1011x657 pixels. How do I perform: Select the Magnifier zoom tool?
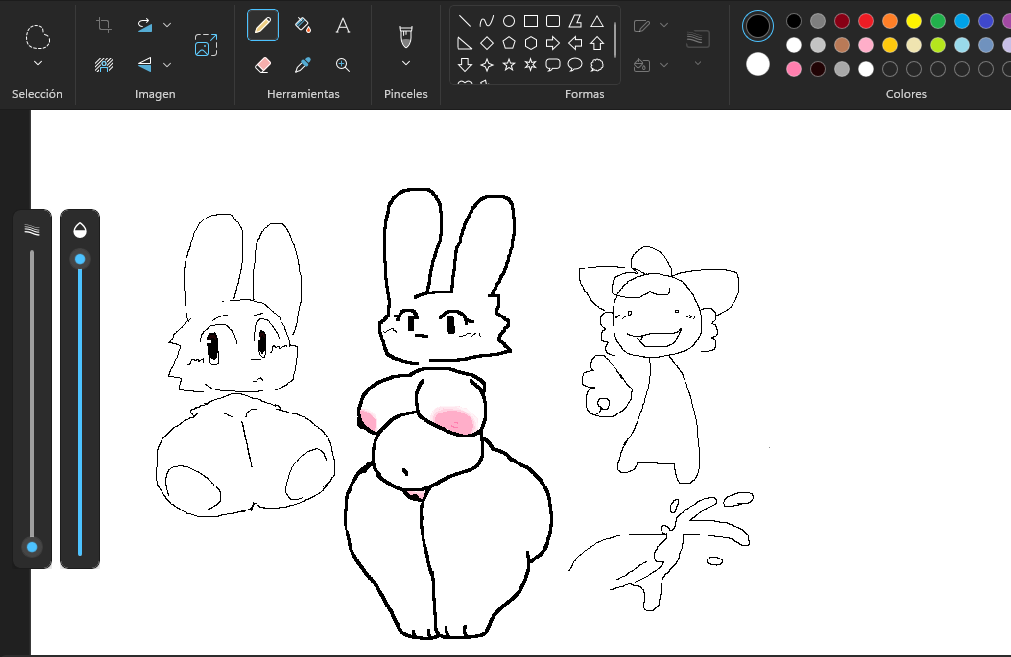pos(342,64)
